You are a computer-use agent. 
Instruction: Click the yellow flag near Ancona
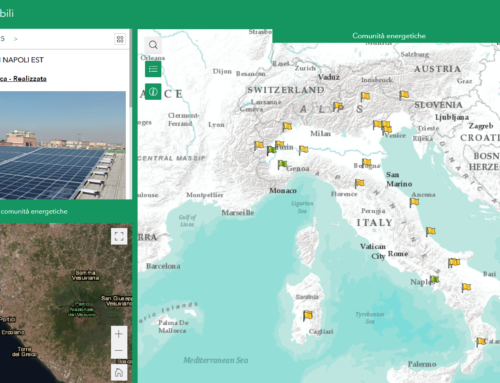coord(414,202)
